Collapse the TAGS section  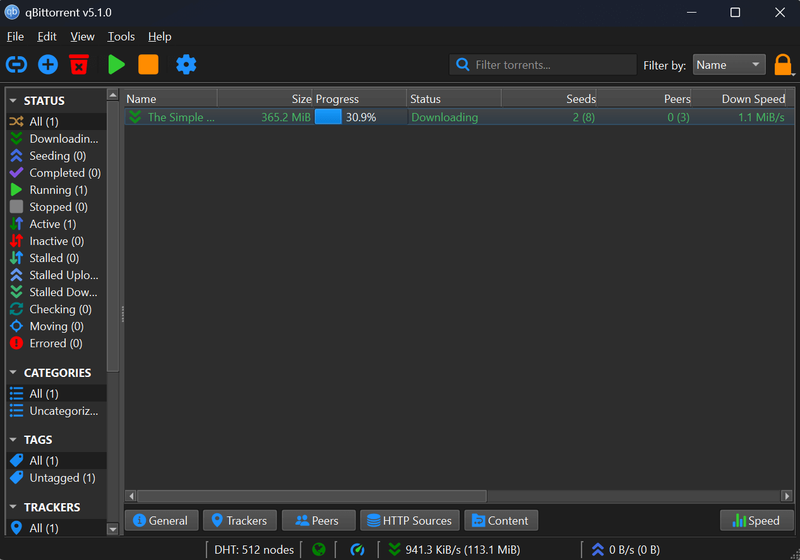13,440
